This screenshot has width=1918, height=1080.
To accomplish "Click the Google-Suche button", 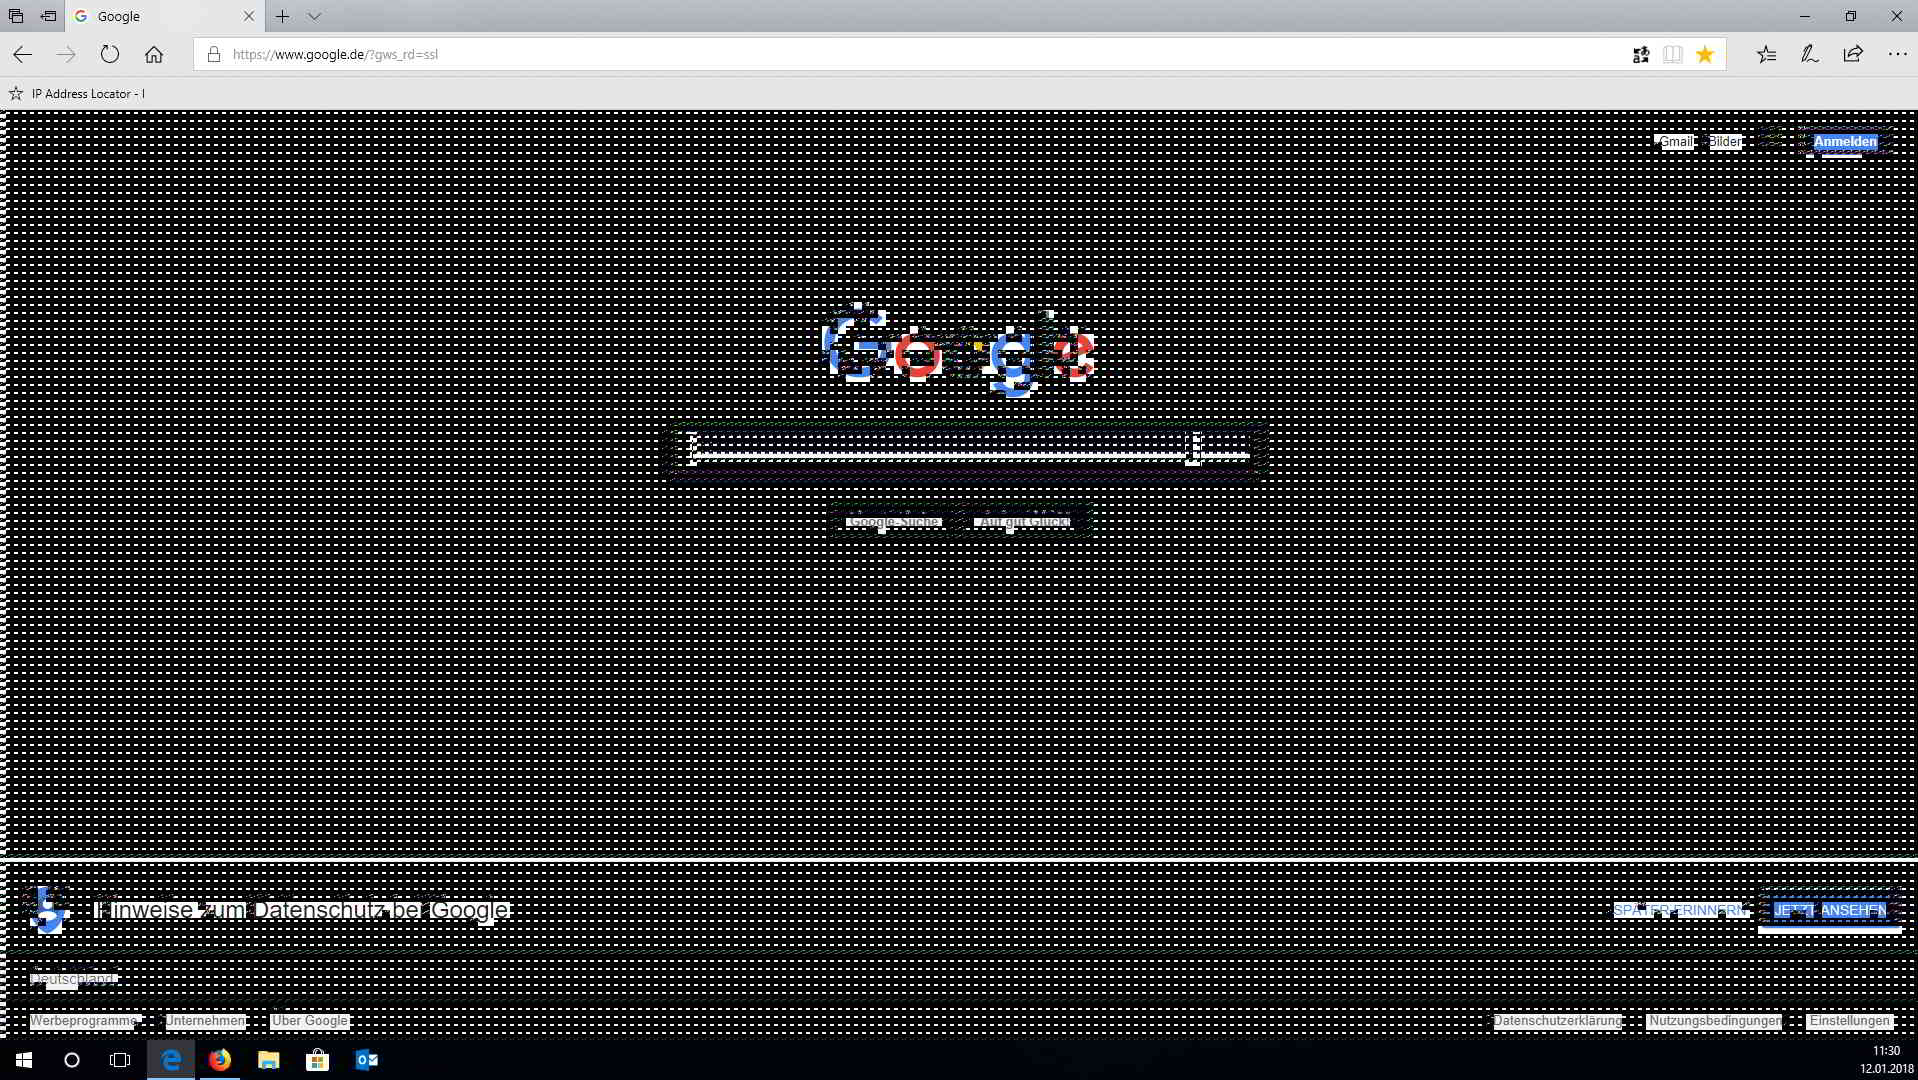I will pyautogui.click(x=893, y=522).
